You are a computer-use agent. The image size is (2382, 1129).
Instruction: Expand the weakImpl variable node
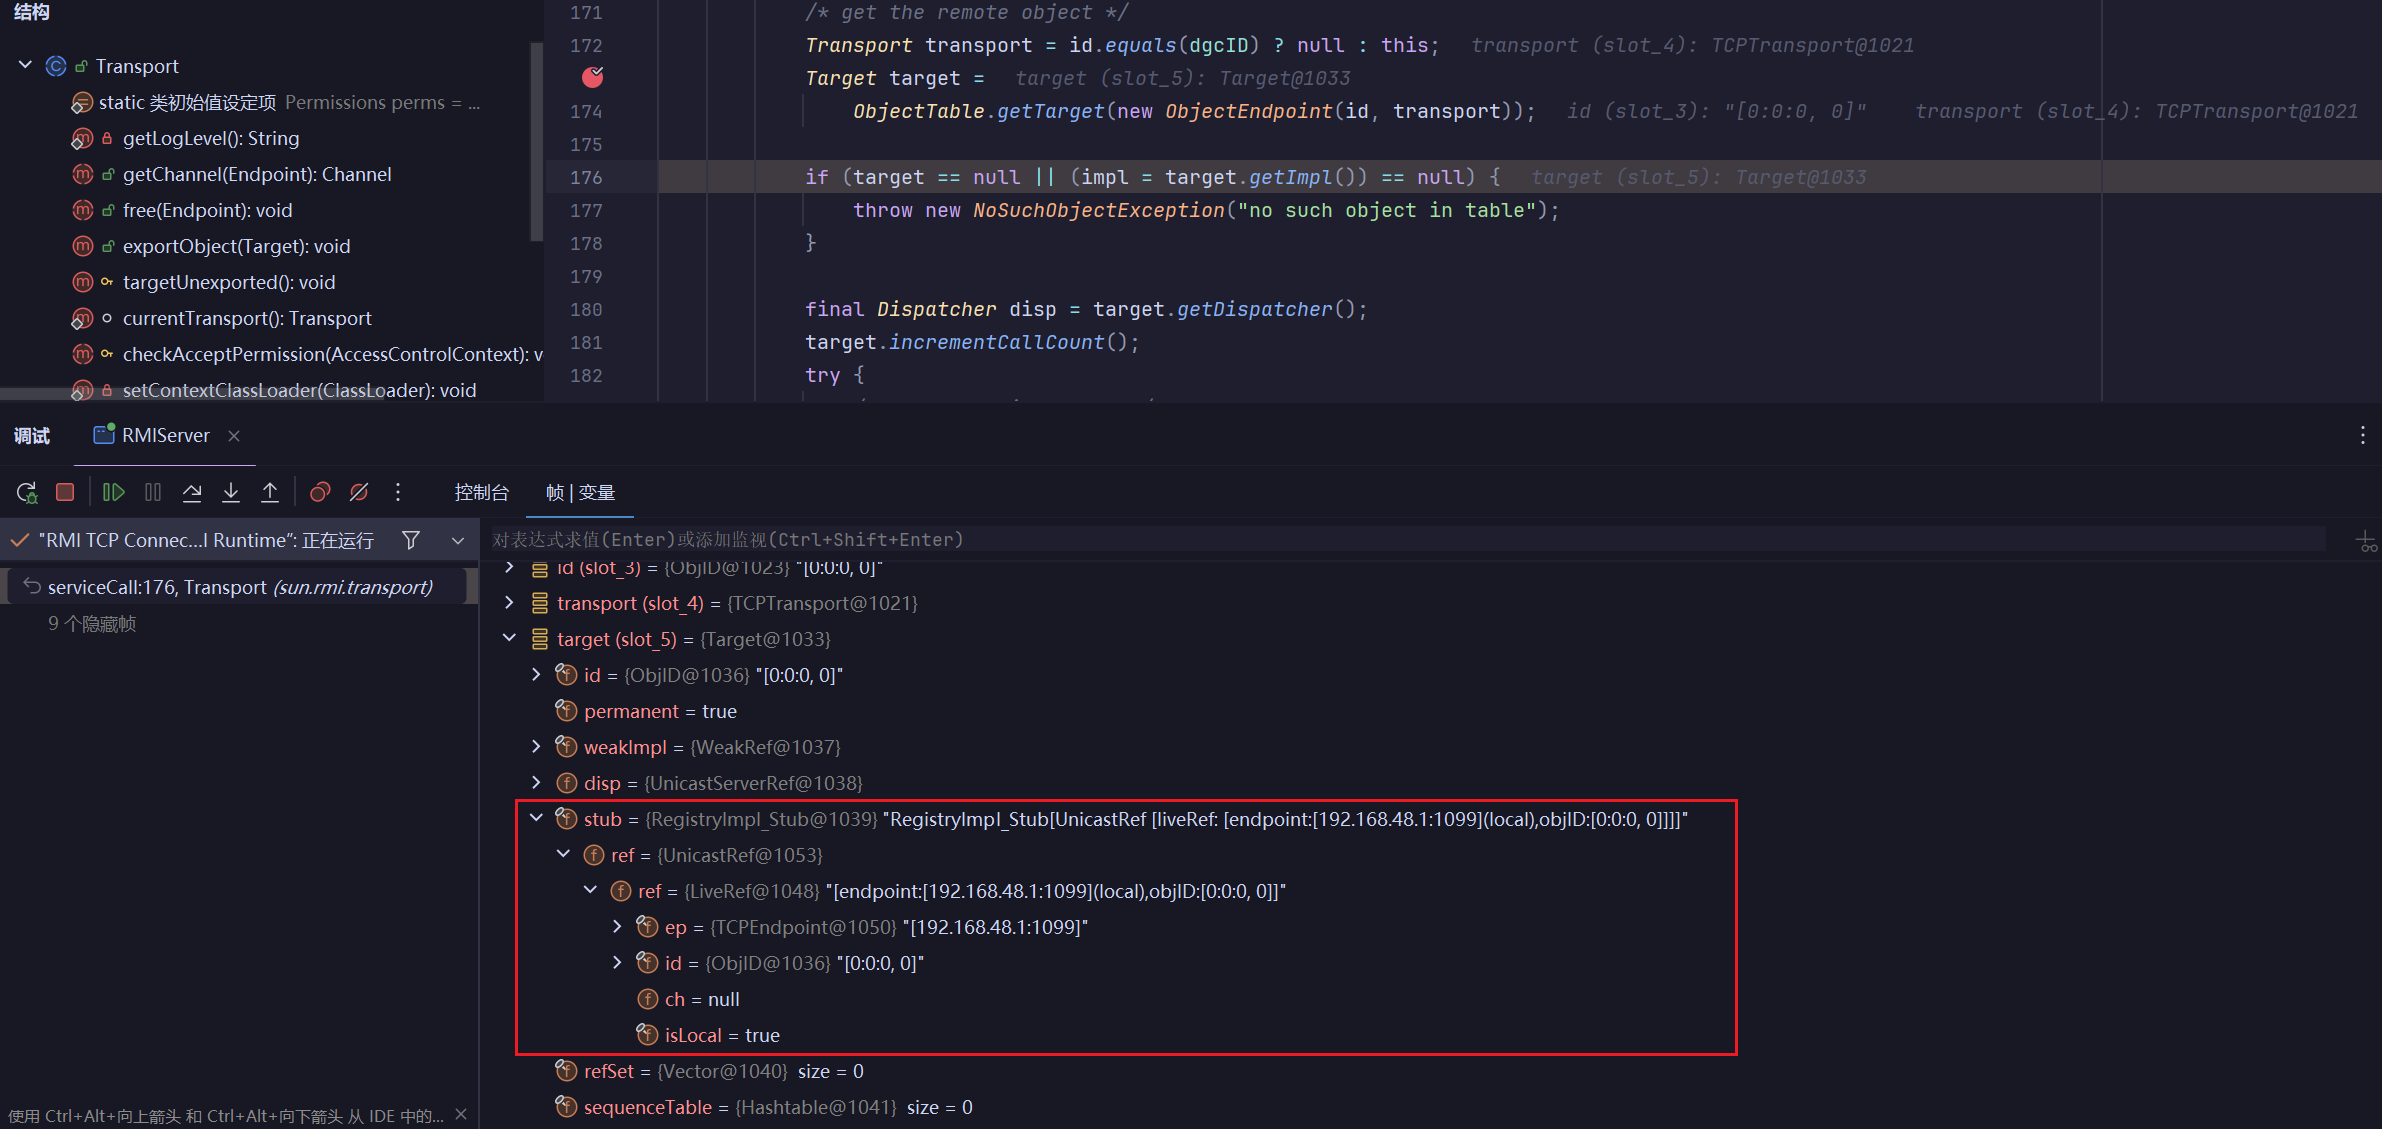click(x=536, y=746)
